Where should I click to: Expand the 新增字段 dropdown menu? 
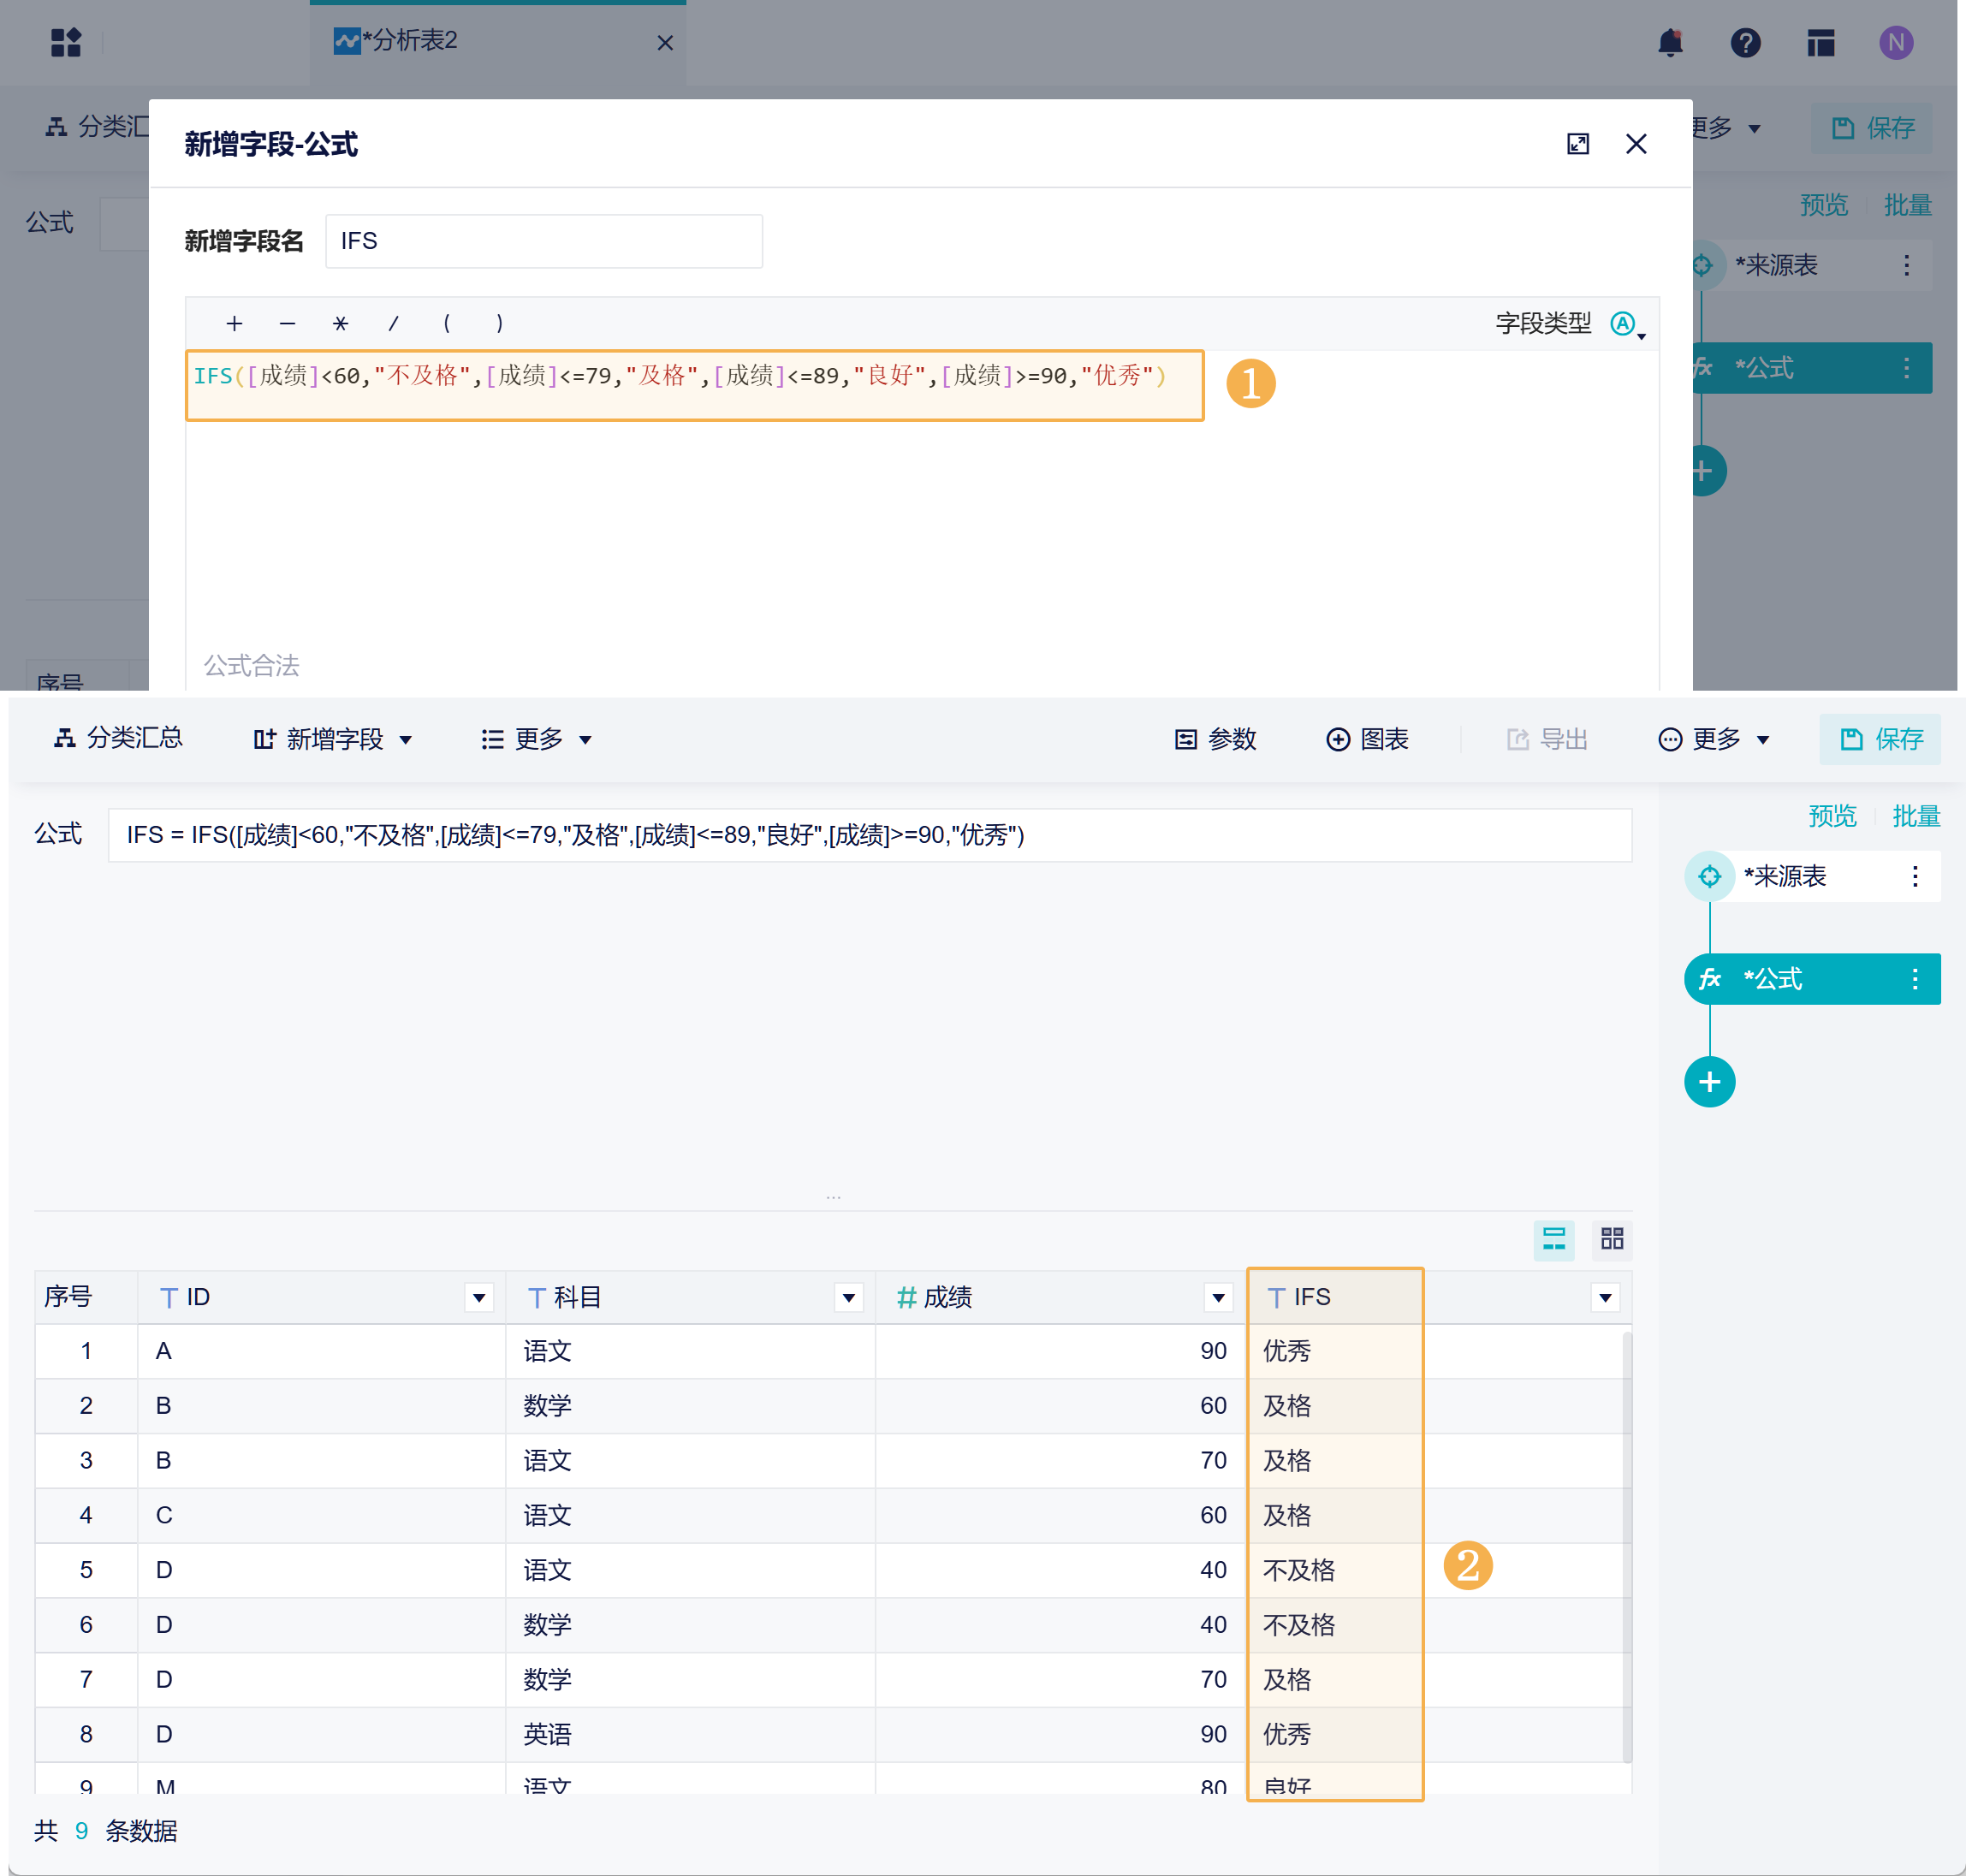[x=333, y=739]
